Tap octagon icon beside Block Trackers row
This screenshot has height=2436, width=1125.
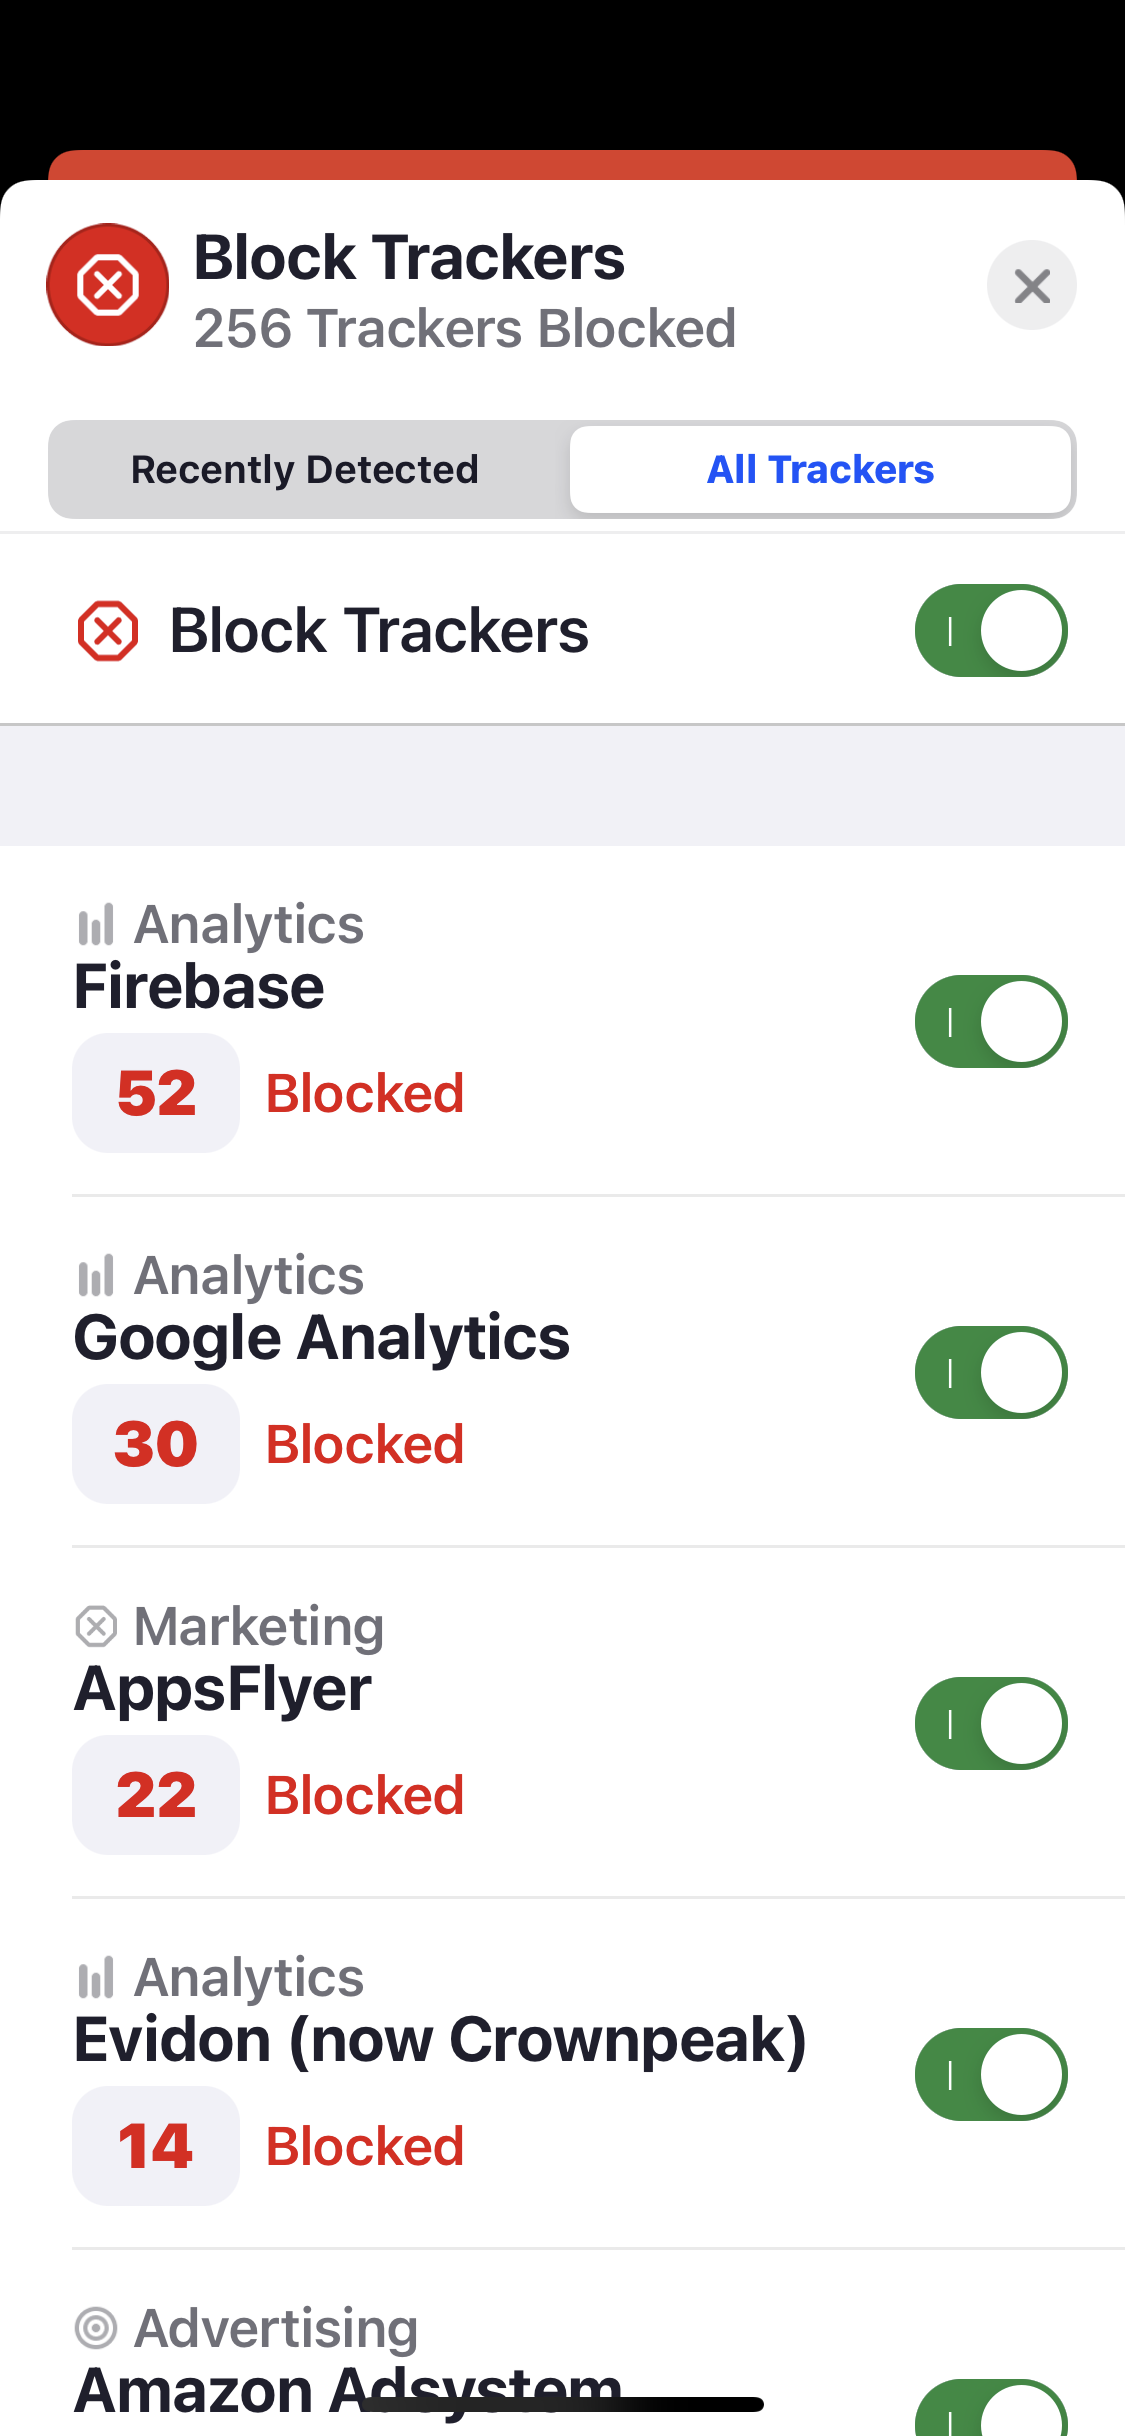(108, 631)
